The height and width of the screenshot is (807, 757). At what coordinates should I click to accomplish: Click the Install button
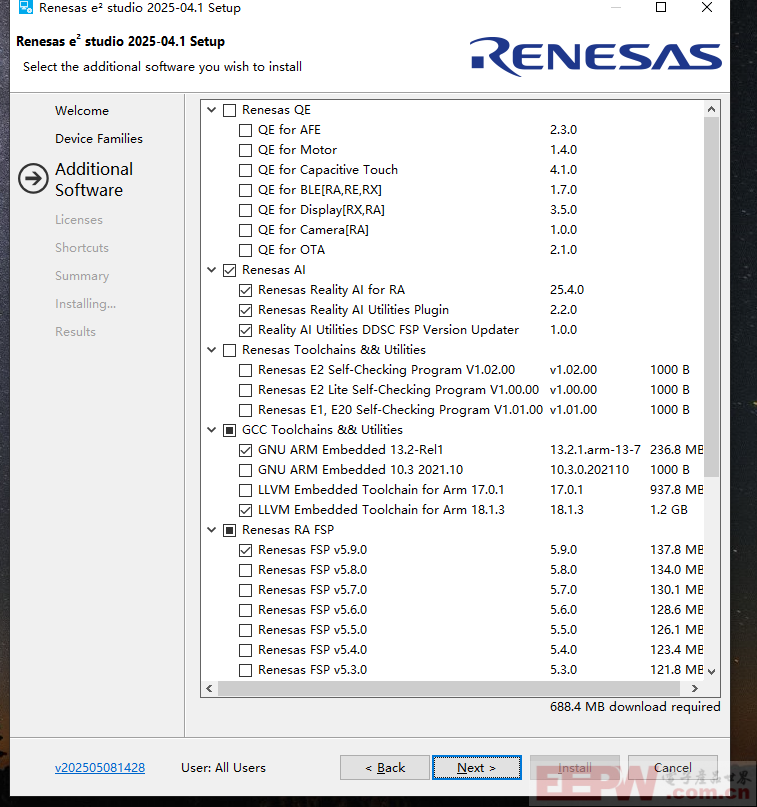tap(575, 767)
